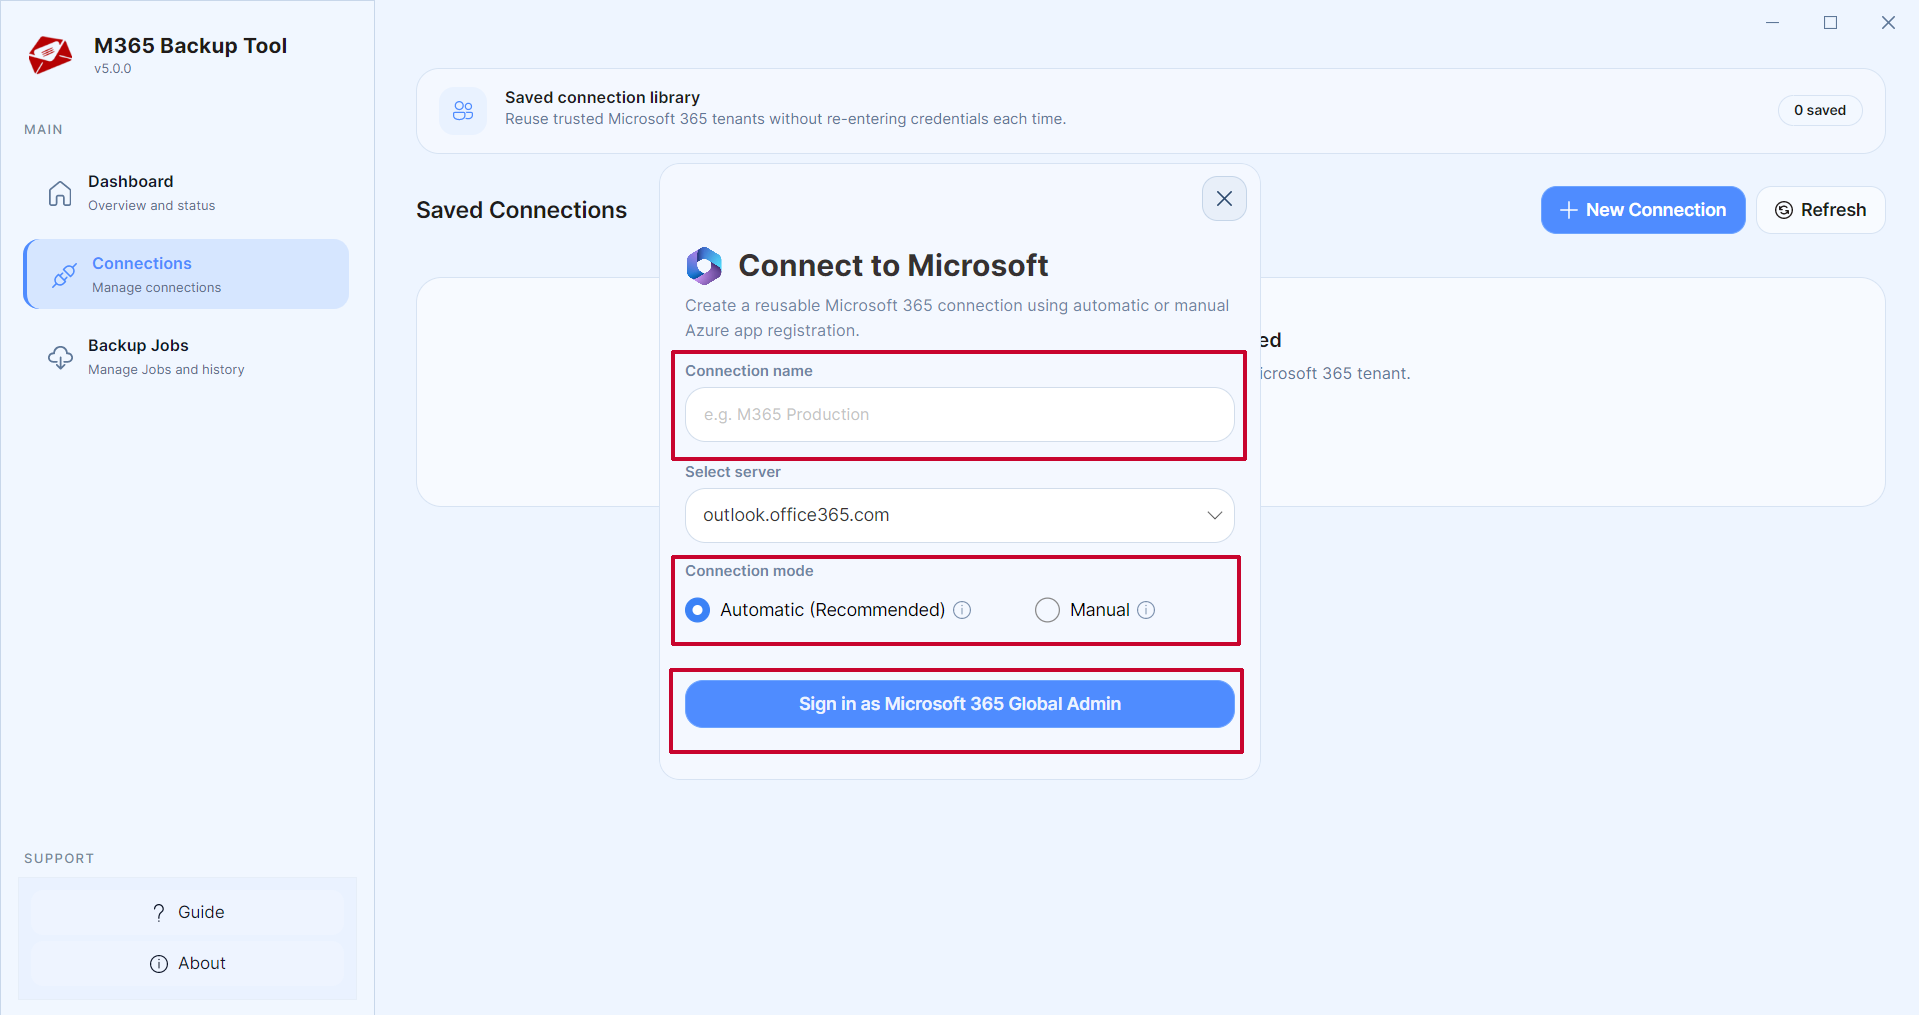Image resolution: width=1919 pixels, height=1015 pixels.
Task: Close the application window
Action: 1888,22
